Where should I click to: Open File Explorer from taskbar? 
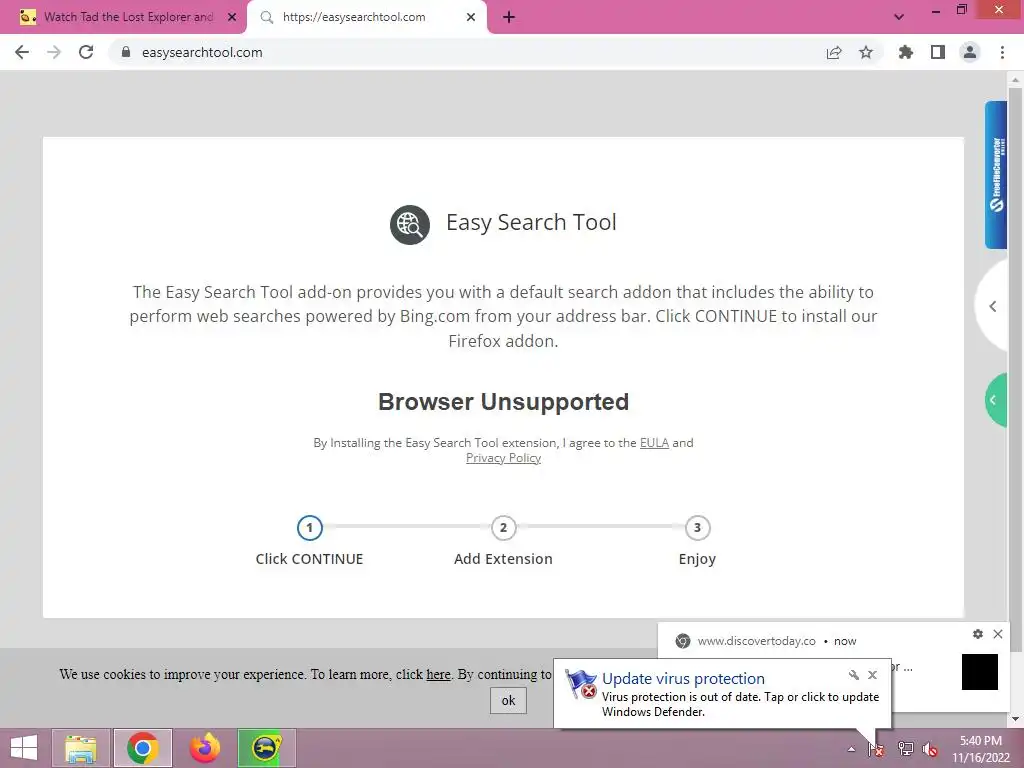click(81, 748)
